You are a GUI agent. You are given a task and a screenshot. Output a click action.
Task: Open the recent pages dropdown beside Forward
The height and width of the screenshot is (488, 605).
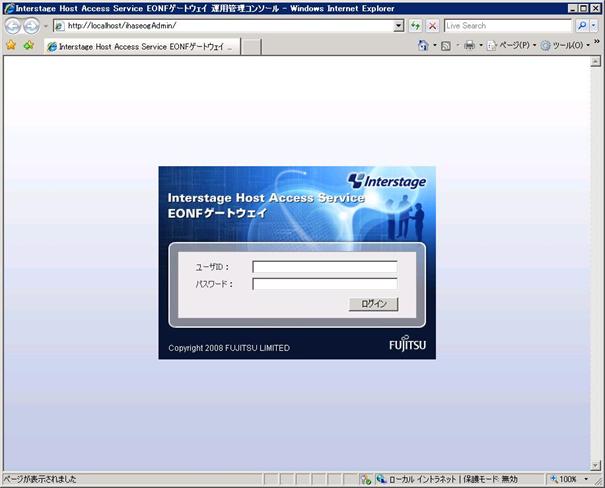[x=46, y=26]
